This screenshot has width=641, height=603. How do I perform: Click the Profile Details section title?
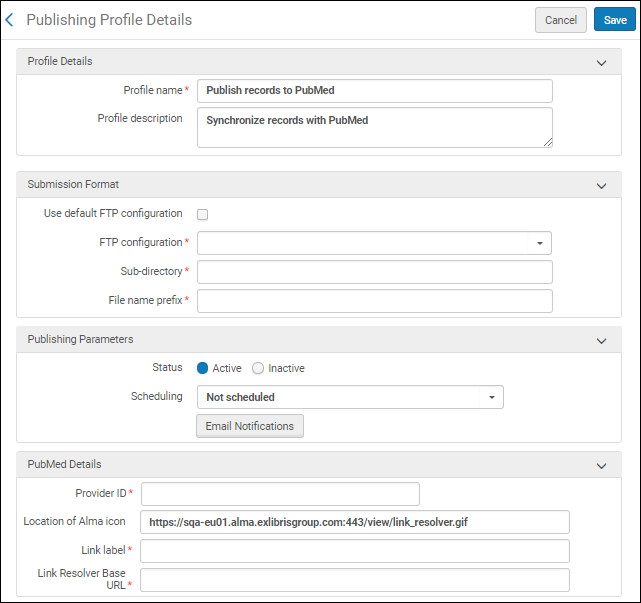pos(60,61)
